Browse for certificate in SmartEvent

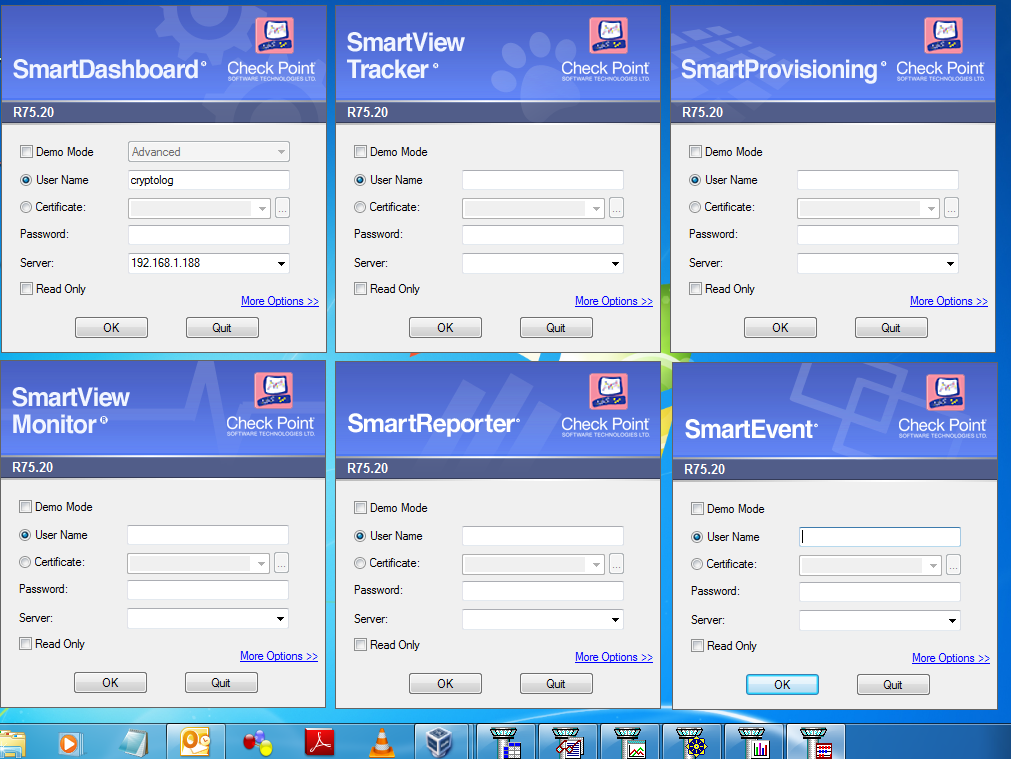pyautogui.click(x=954, y=565)
